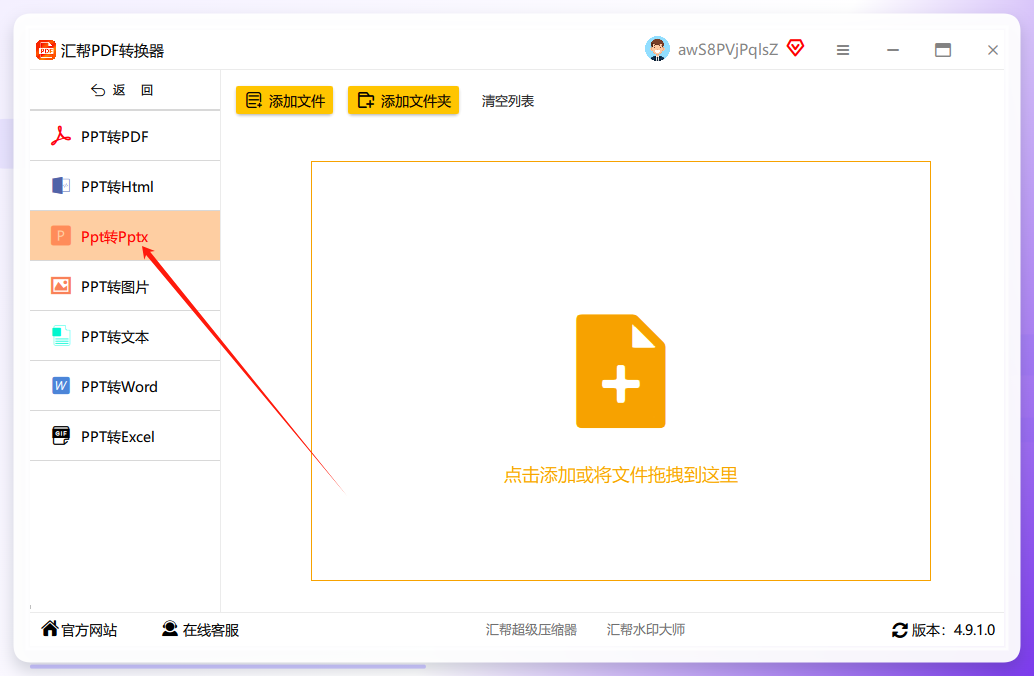Click the red VIP diamond badge
Viewport: 1034px width, 676px height.
coord(796,48)
